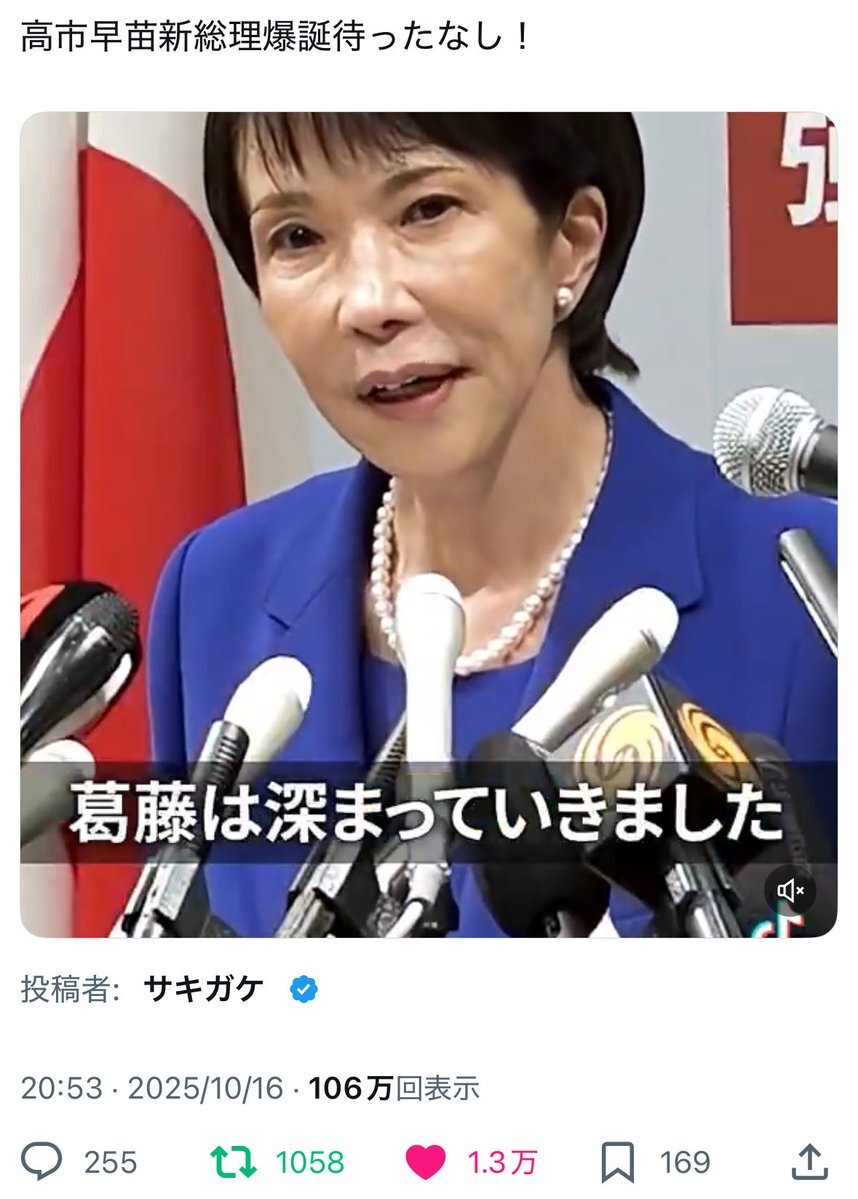Play the embedded video thumbnail

[428, 525]
